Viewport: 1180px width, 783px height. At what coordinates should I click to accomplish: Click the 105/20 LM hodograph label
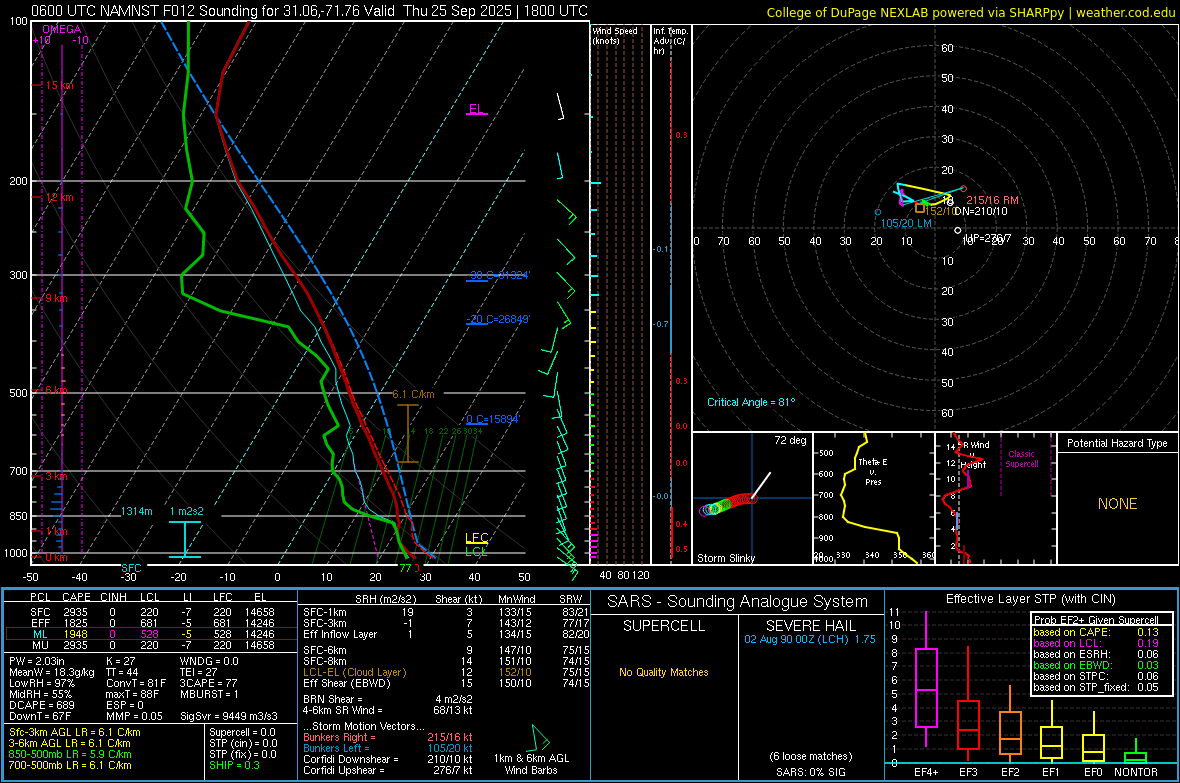(906, 224)
